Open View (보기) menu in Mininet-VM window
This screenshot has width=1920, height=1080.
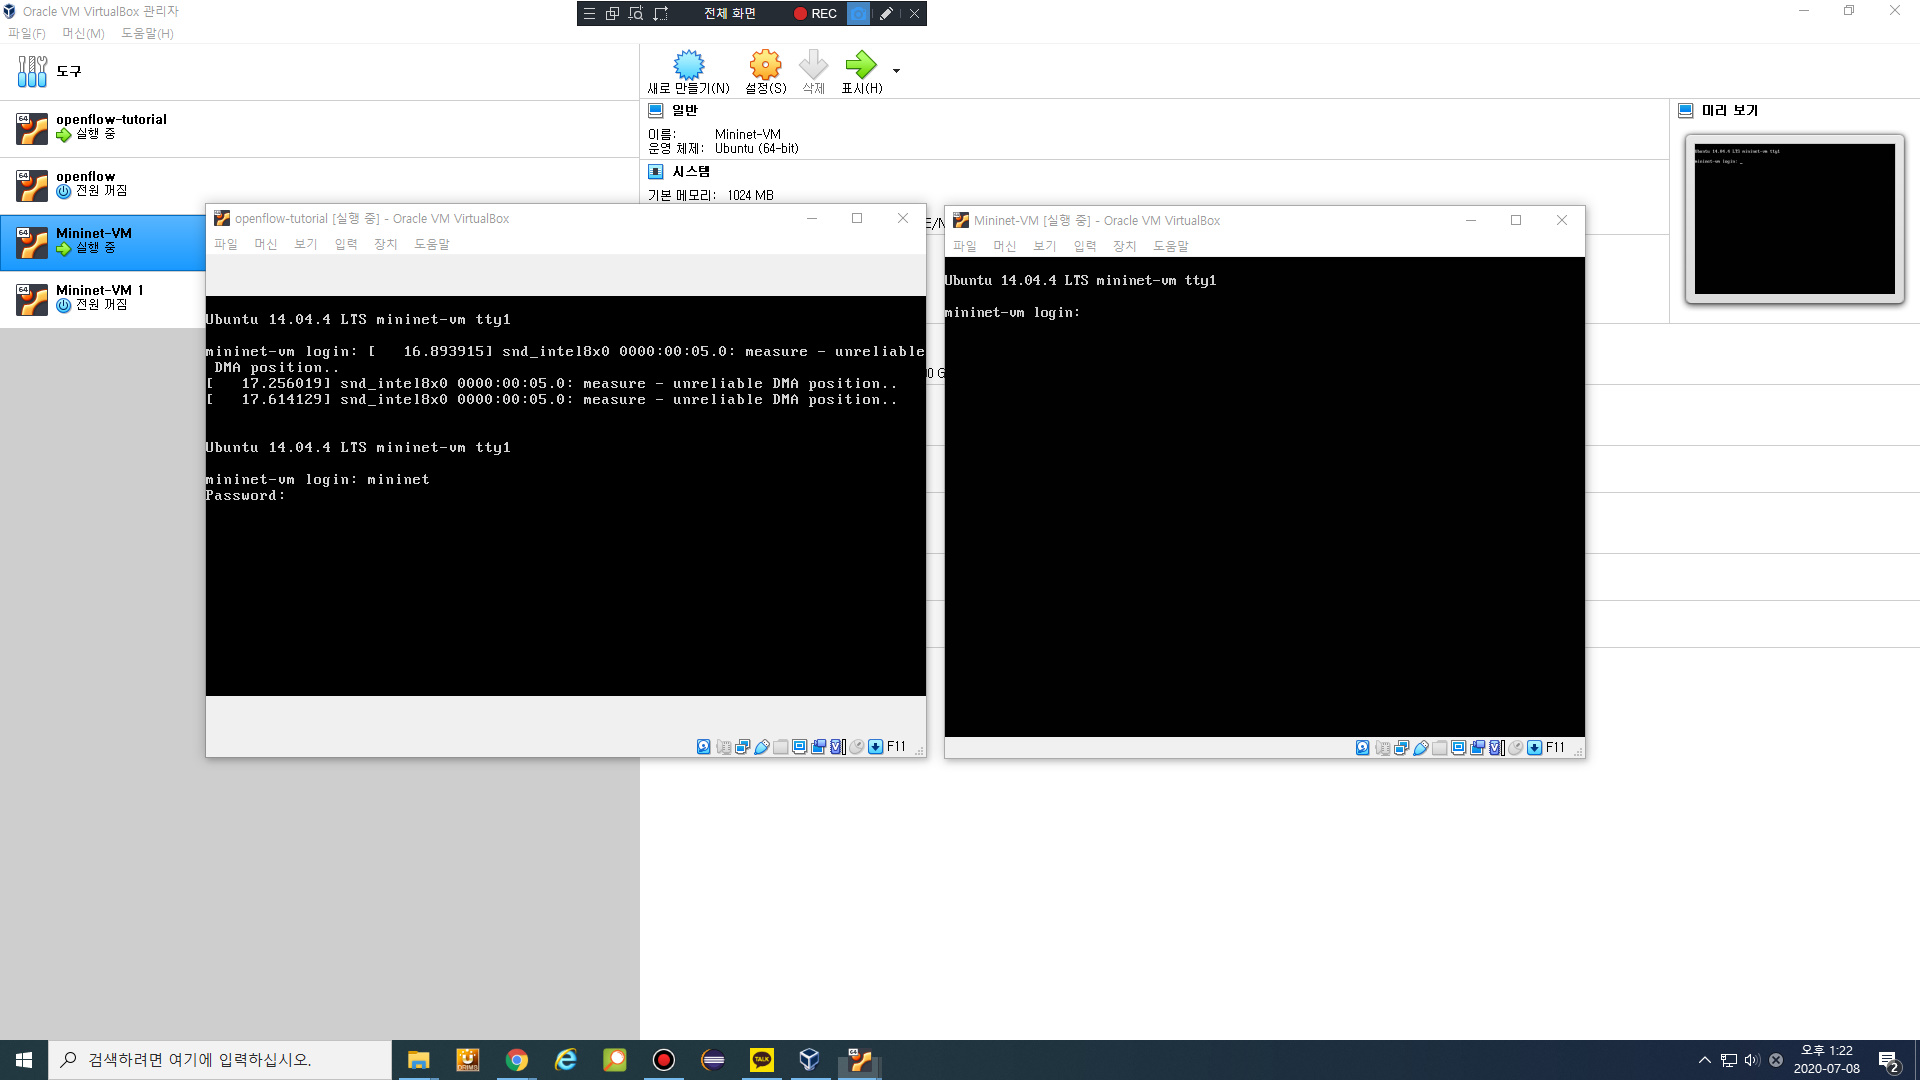coord(1045,246)
